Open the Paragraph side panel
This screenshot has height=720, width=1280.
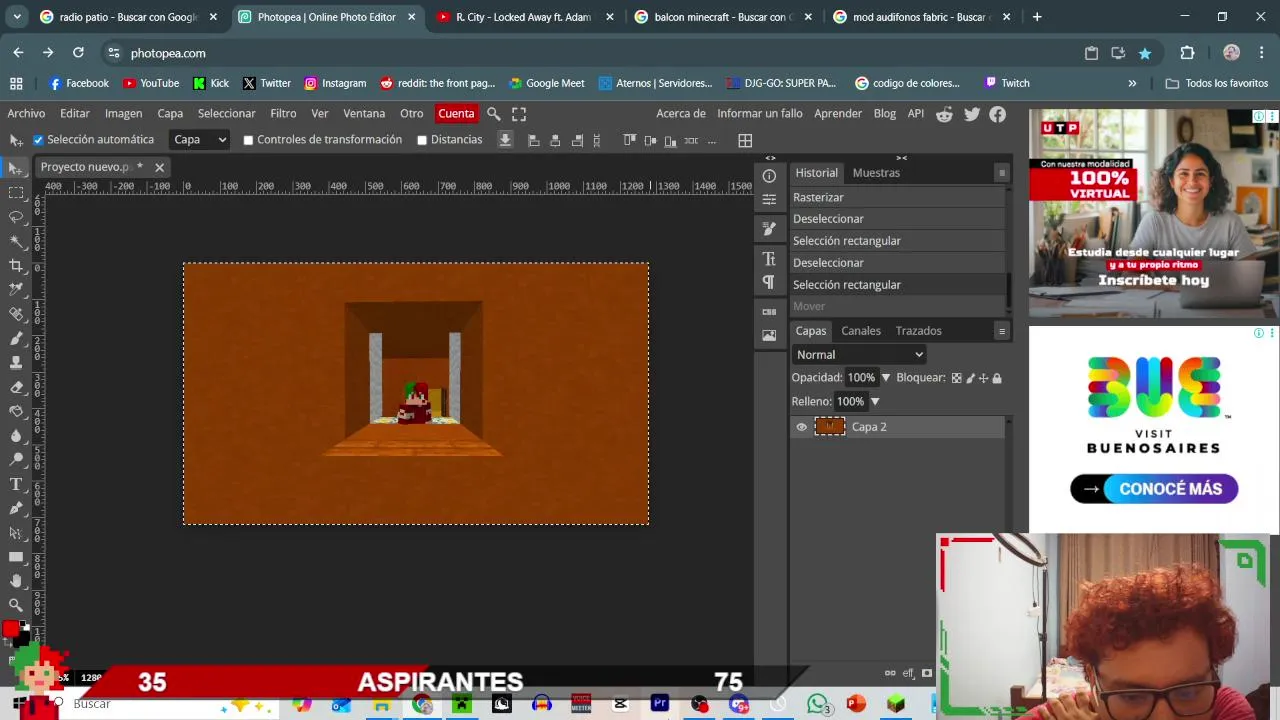pos(769,282)
